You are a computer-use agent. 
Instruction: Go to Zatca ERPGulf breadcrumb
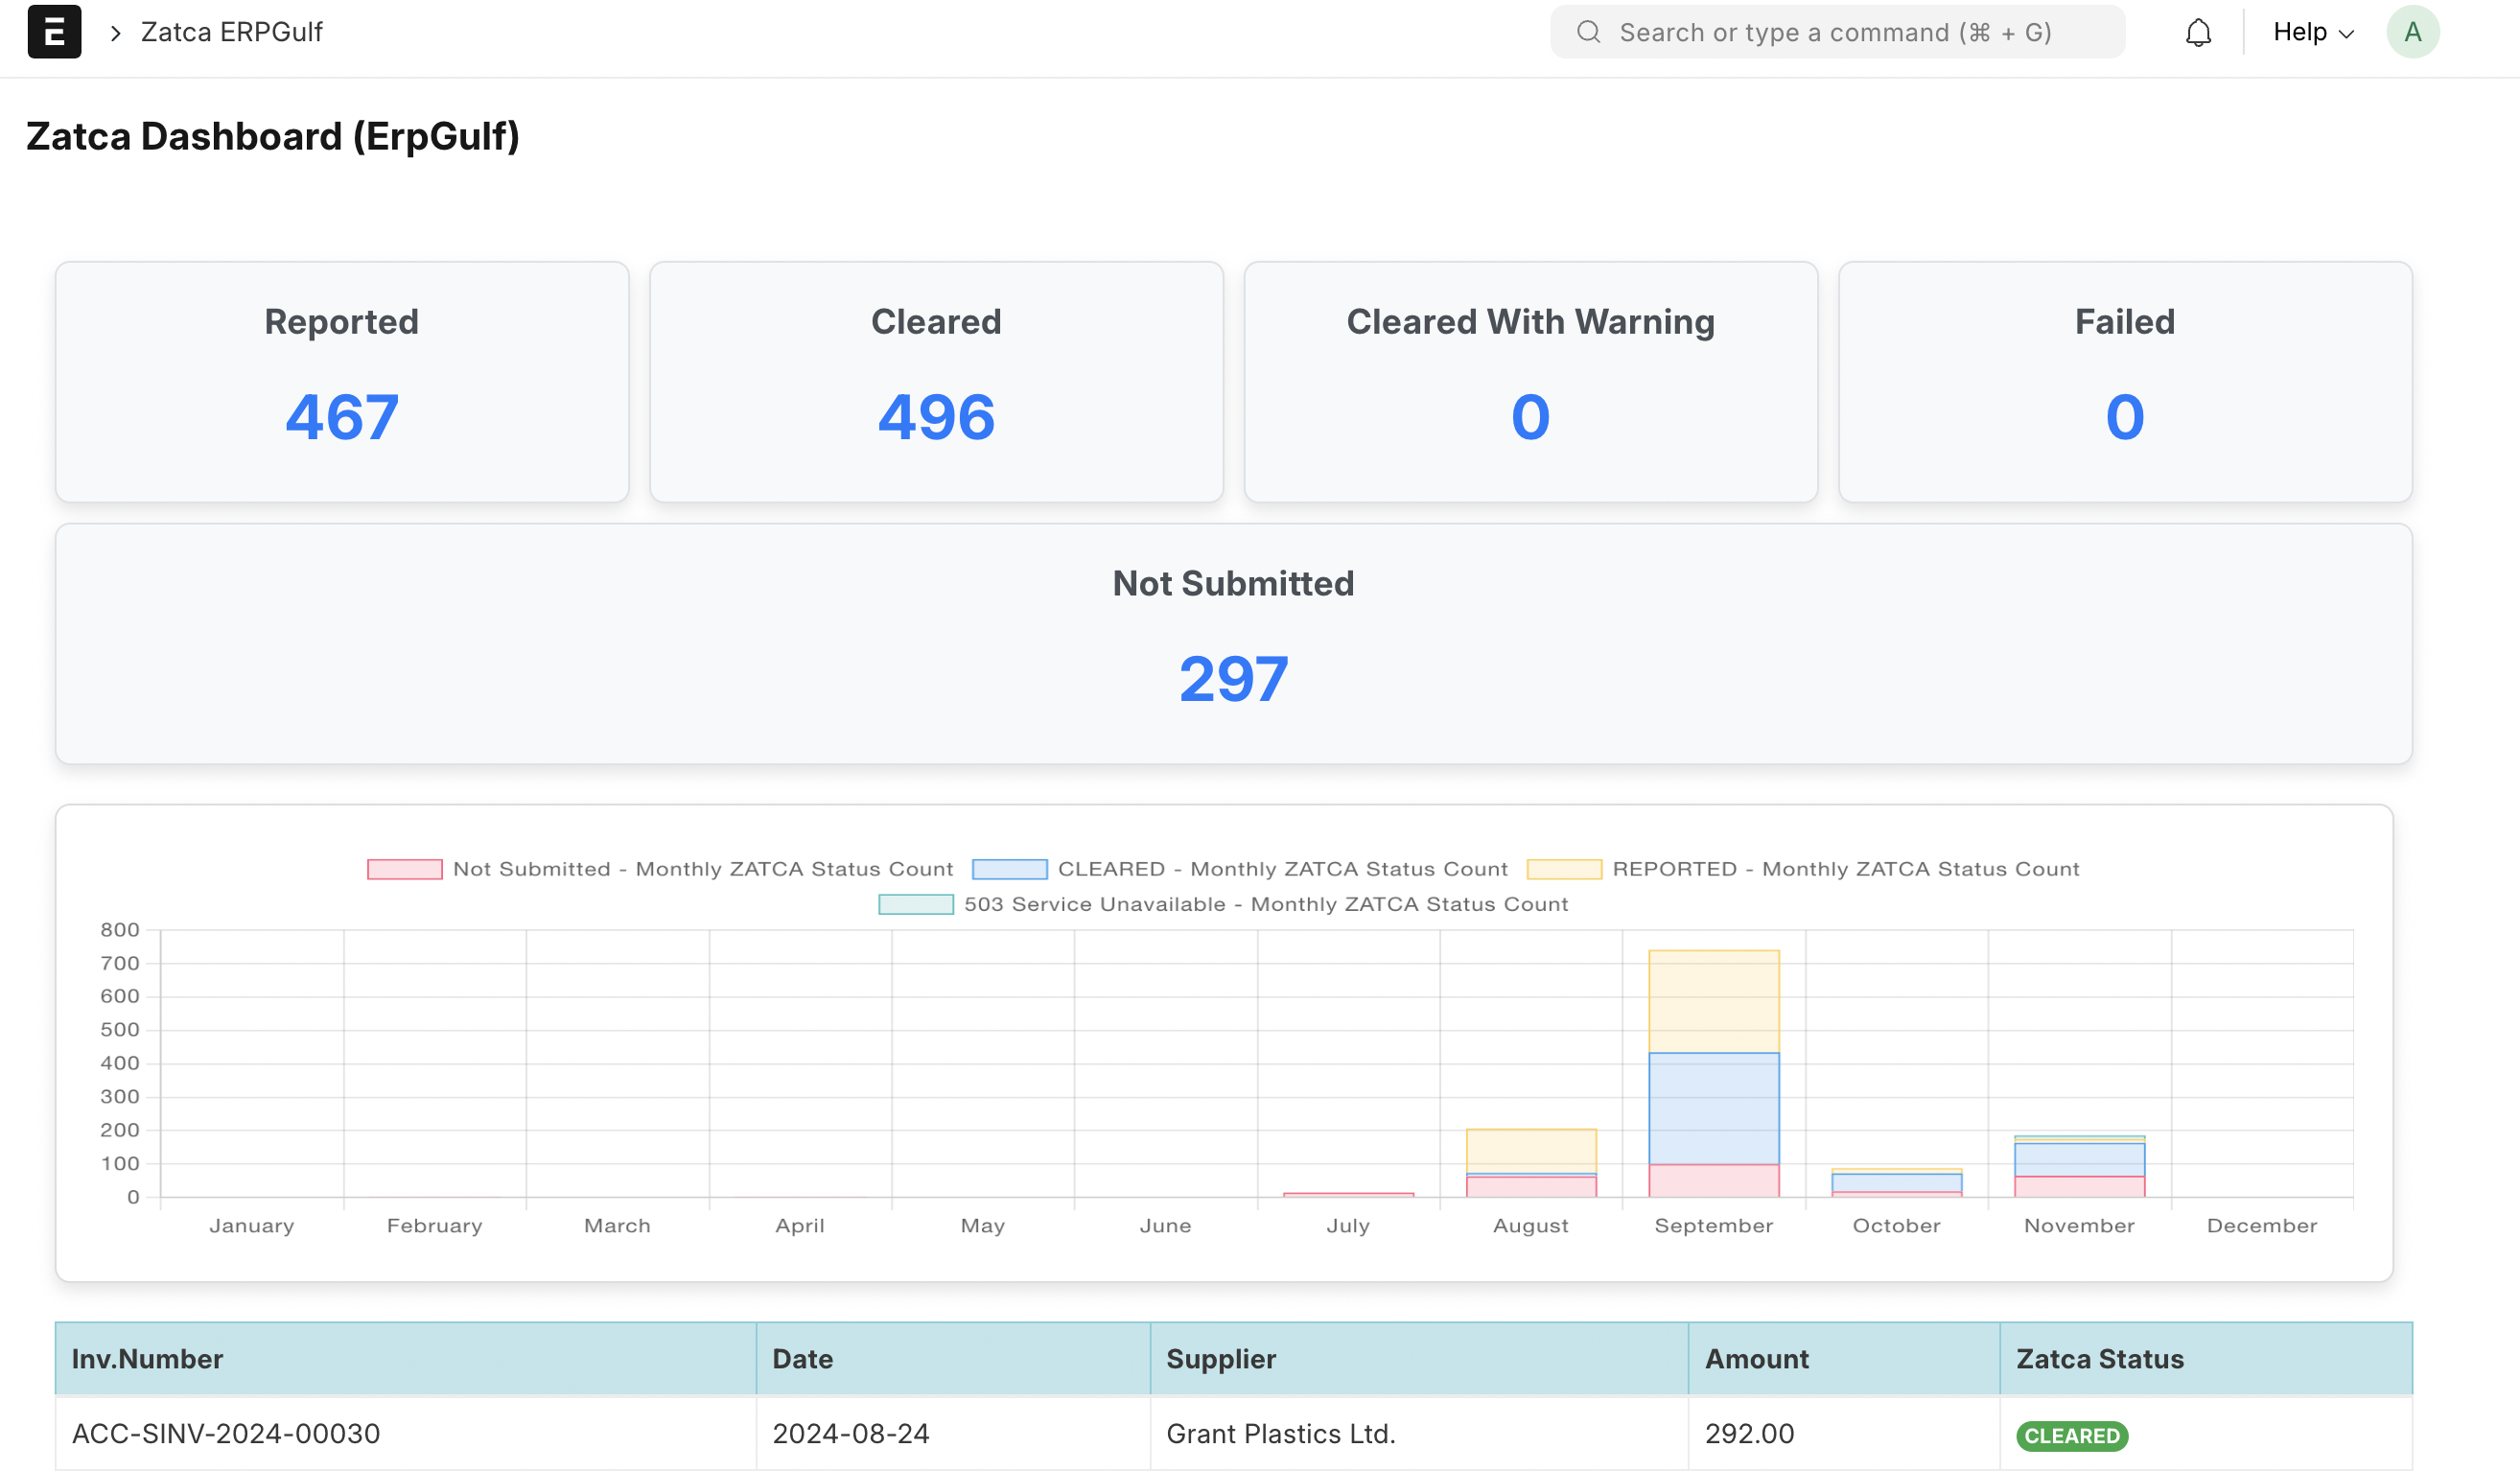tap(231, 32)
